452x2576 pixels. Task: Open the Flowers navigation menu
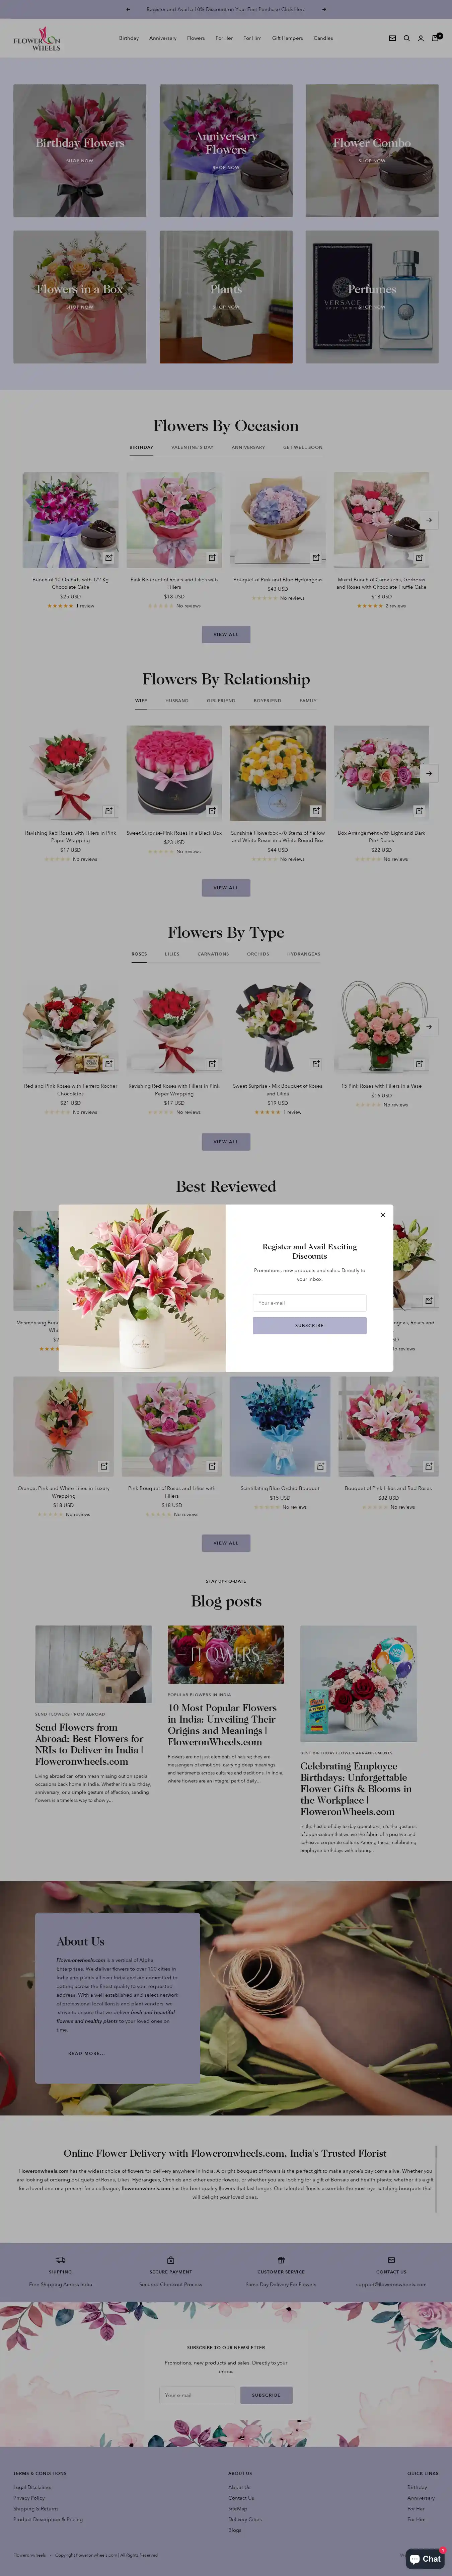click(x=196, y=38)
